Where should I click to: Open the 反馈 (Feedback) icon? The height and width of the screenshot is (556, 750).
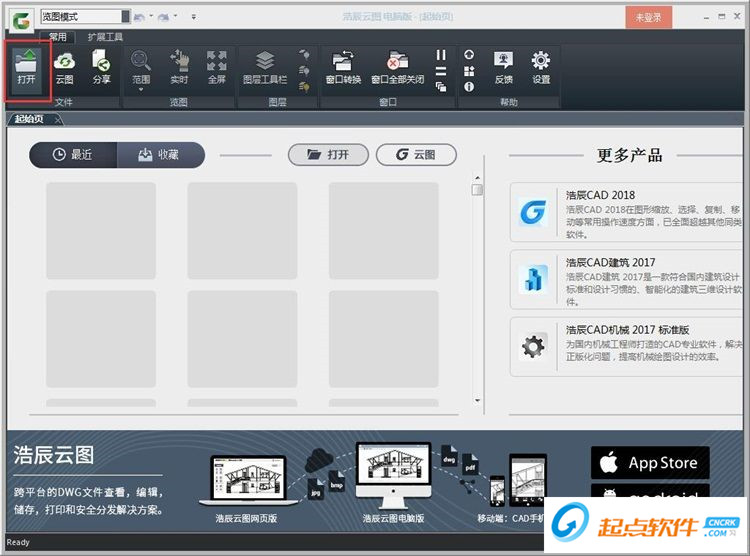click(x=503, y=67)
